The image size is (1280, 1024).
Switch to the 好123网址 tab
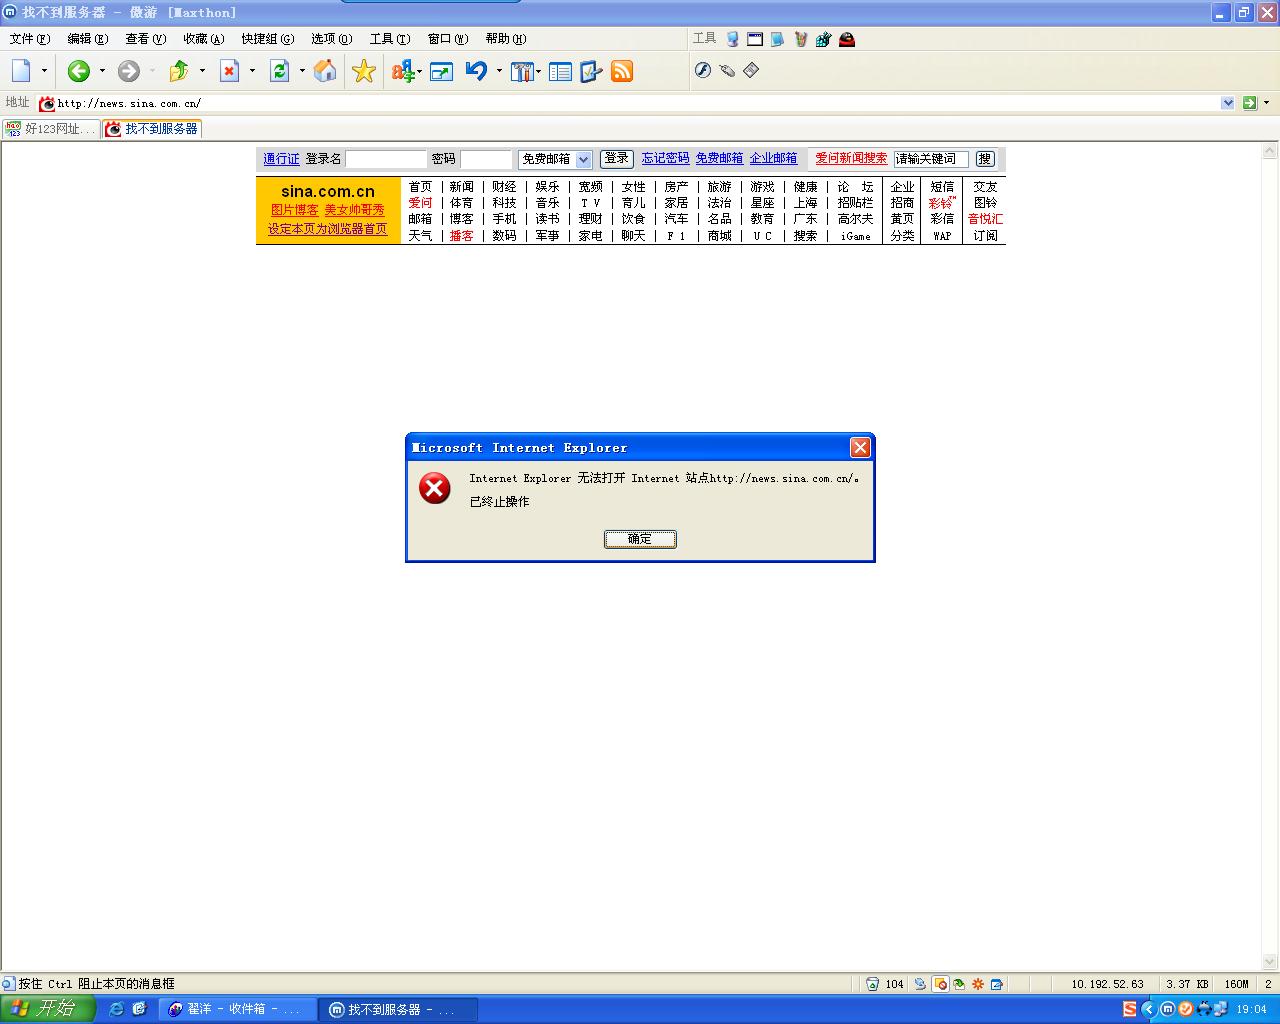pyautogui.click(x=50, y=129)
